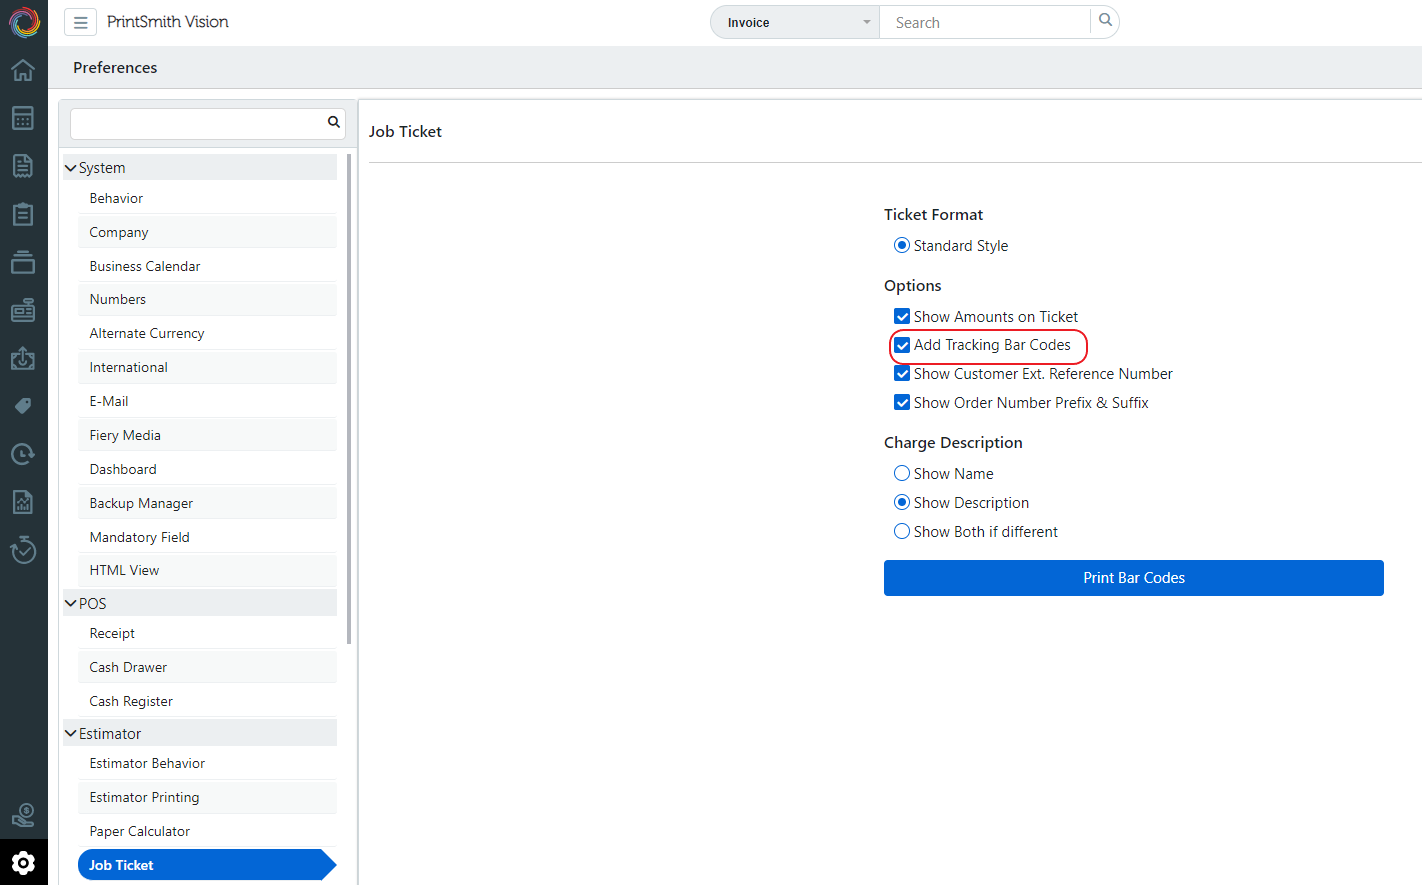The image size is (1422, 885).
Task: Open Paper Calculator preferences
Action: click(x=207, y=831)
